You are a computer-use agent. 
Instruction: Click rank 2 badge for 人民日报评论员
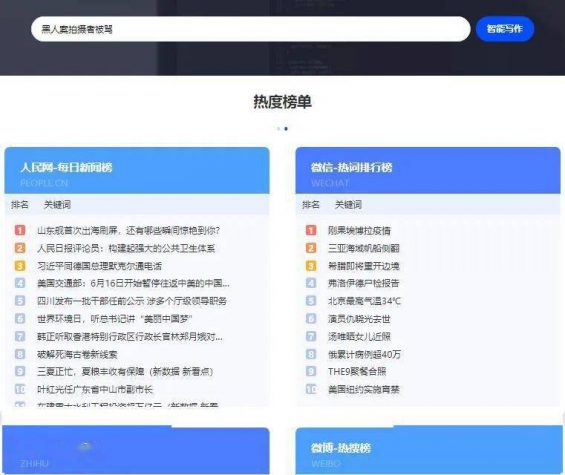(20, 248)
